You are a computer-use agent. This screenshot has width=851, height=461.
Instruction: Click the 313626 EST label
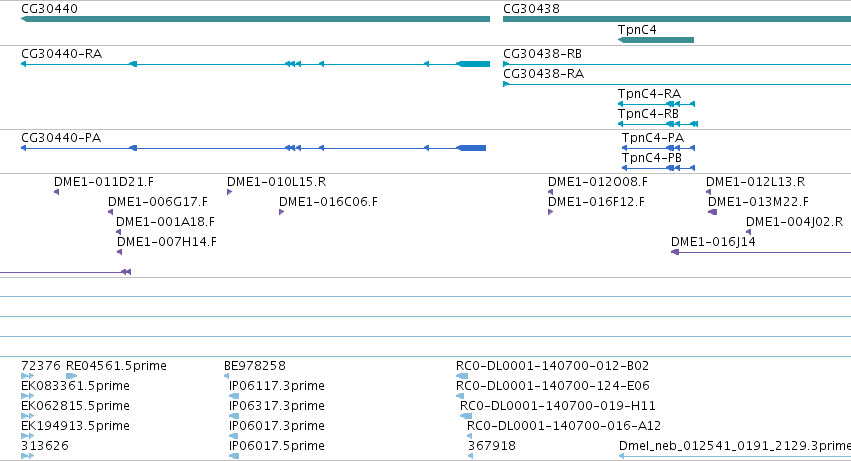(x=45, y=446)
